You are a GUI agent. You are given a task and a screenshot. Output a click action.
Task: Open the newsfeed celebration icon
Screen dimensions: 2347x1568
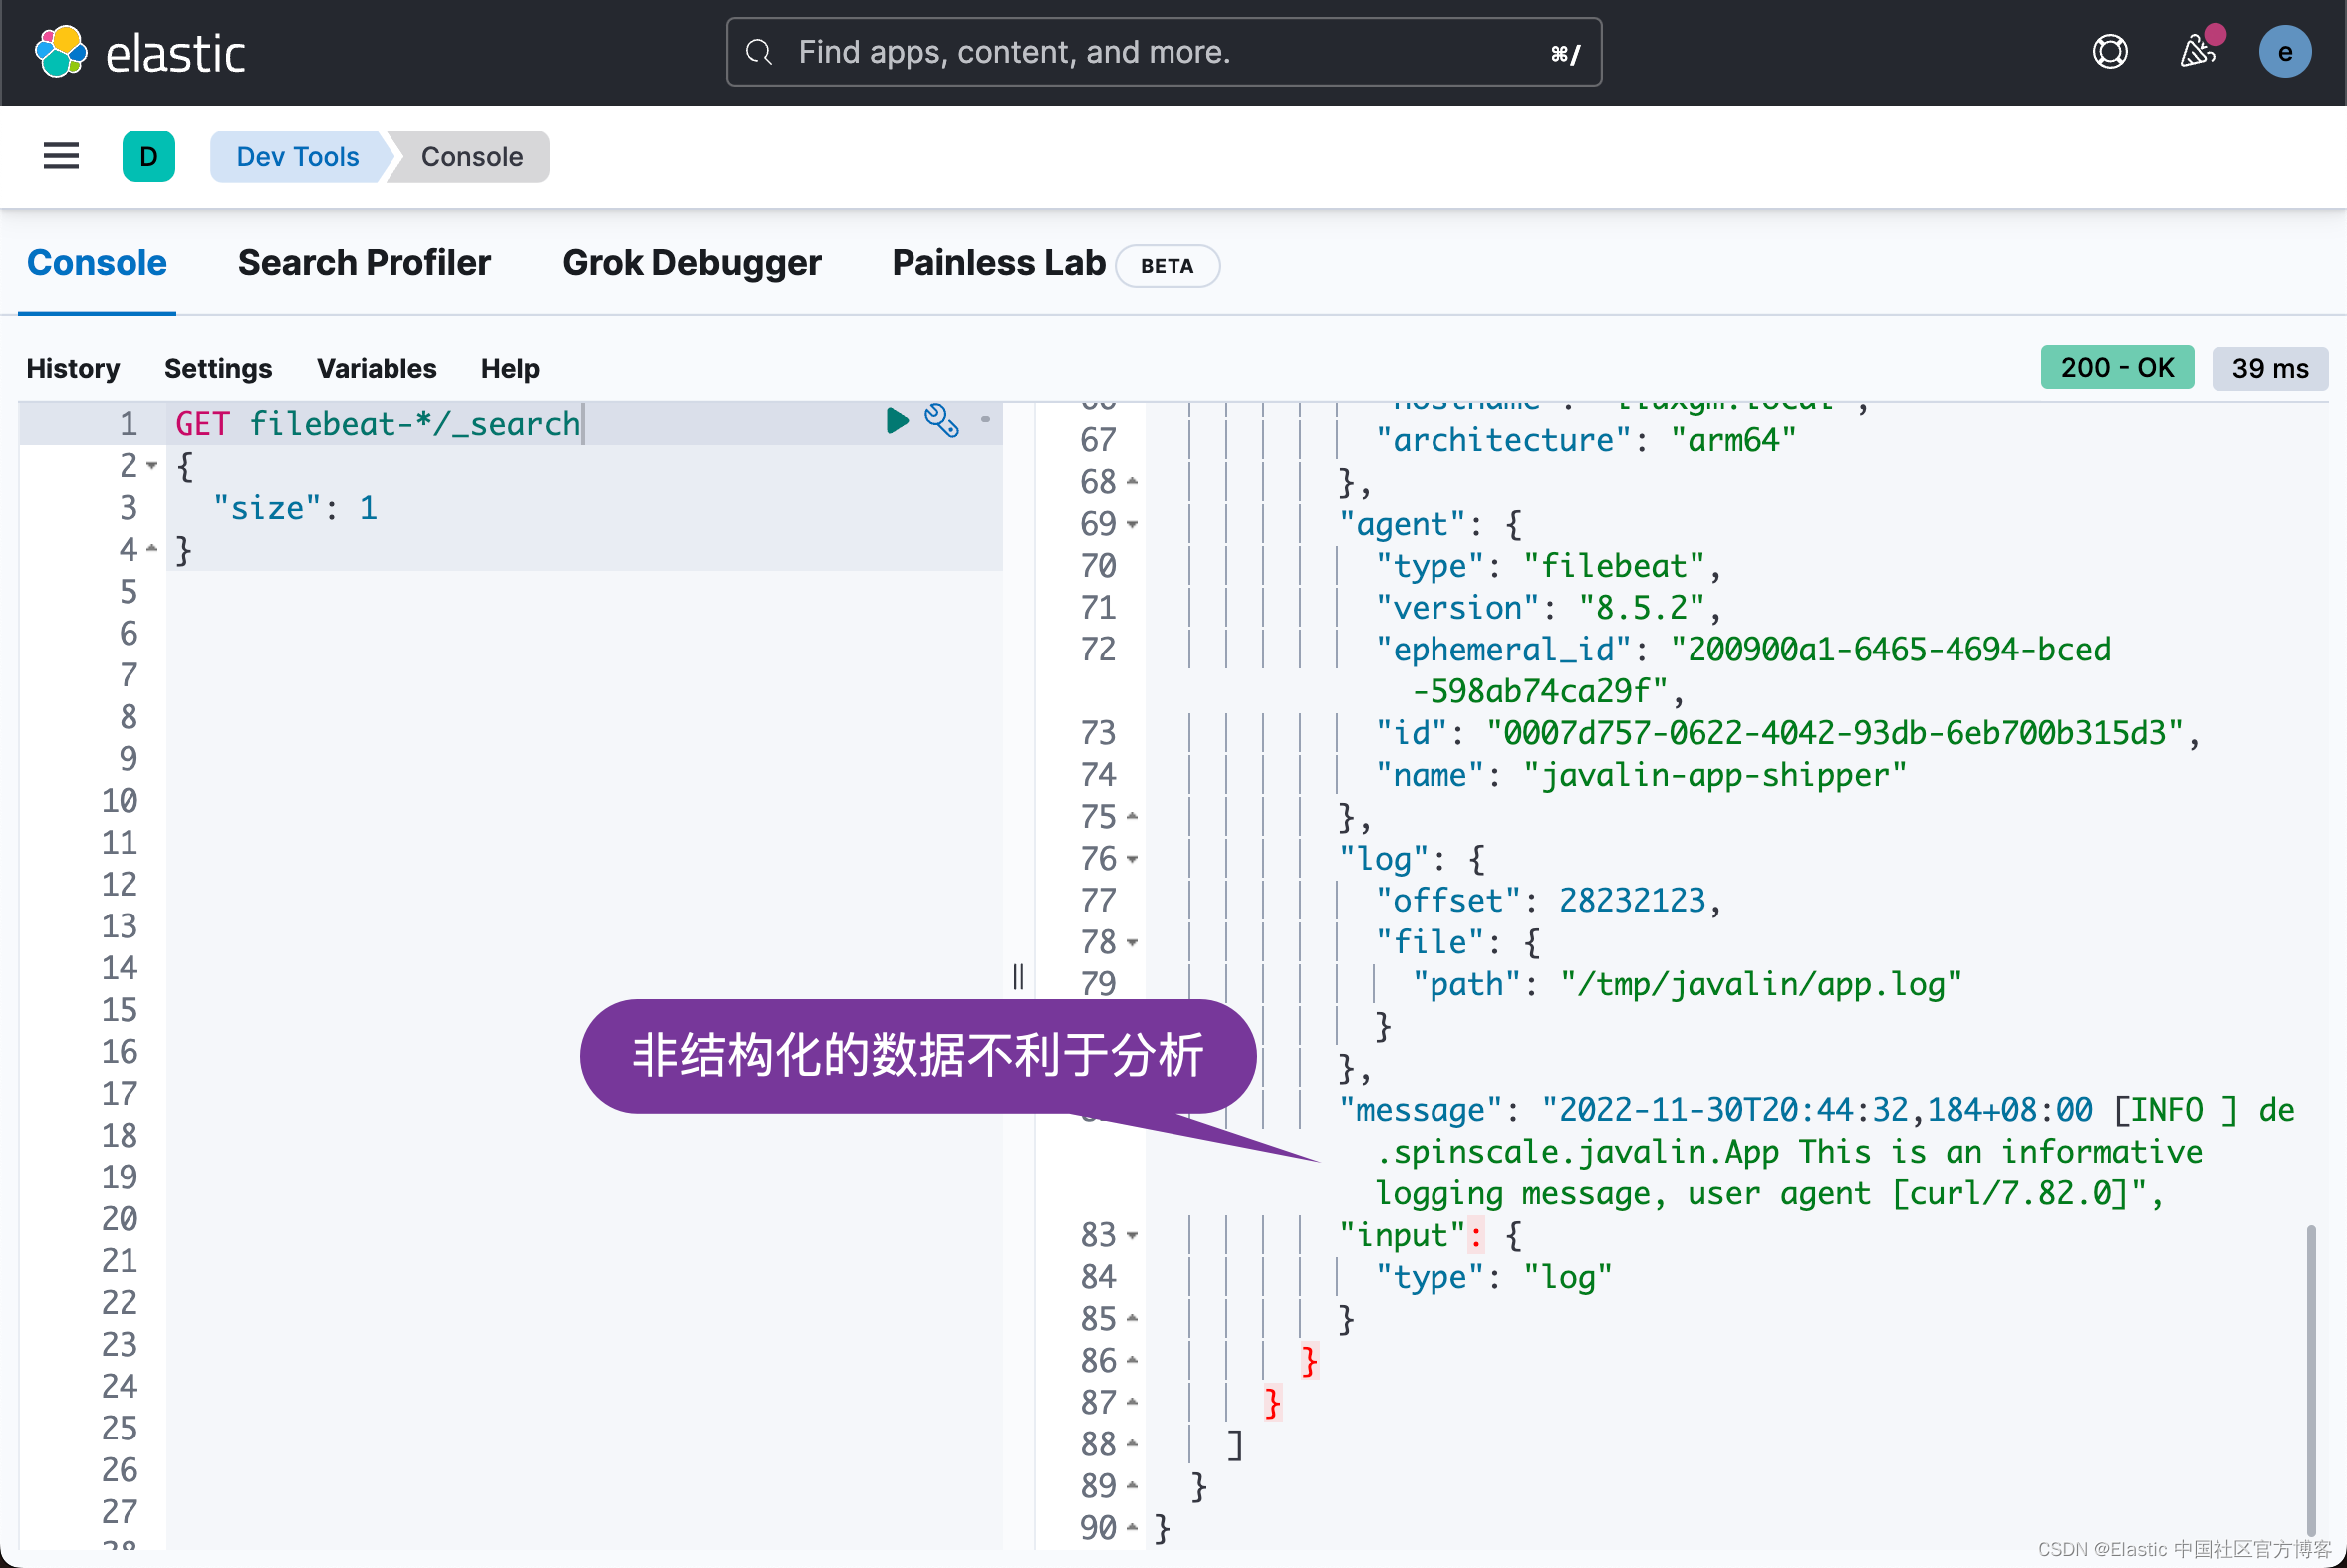click(x=2197, y=52)
